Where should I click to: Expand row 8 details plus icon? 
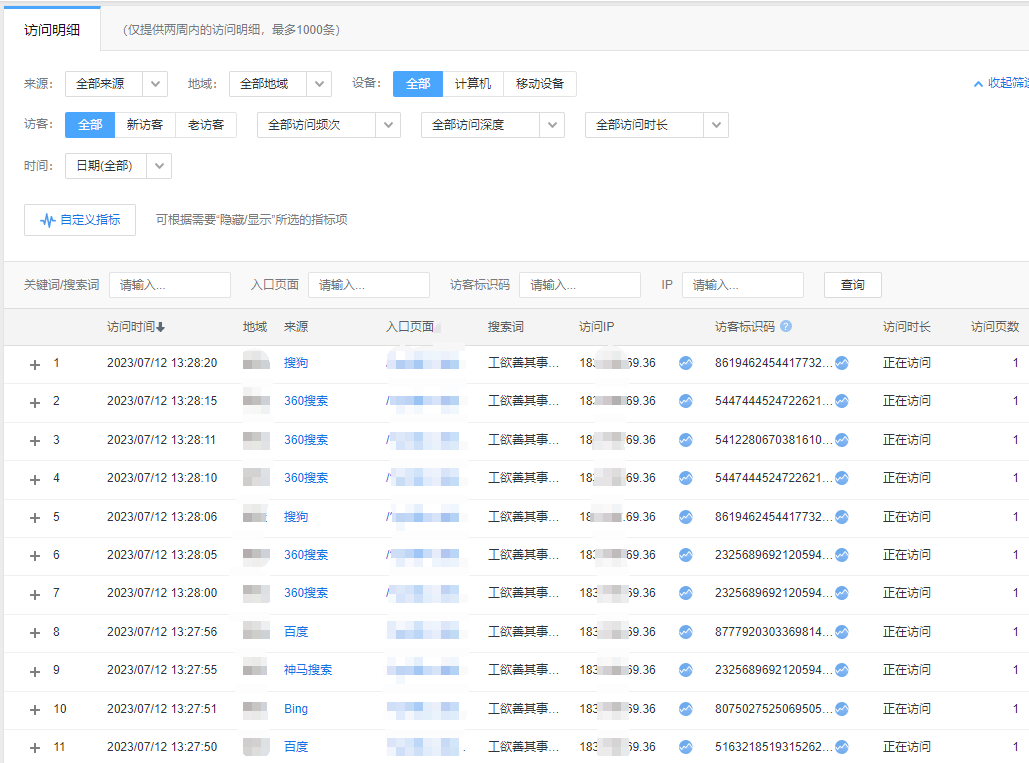click(x=35, y=632)
